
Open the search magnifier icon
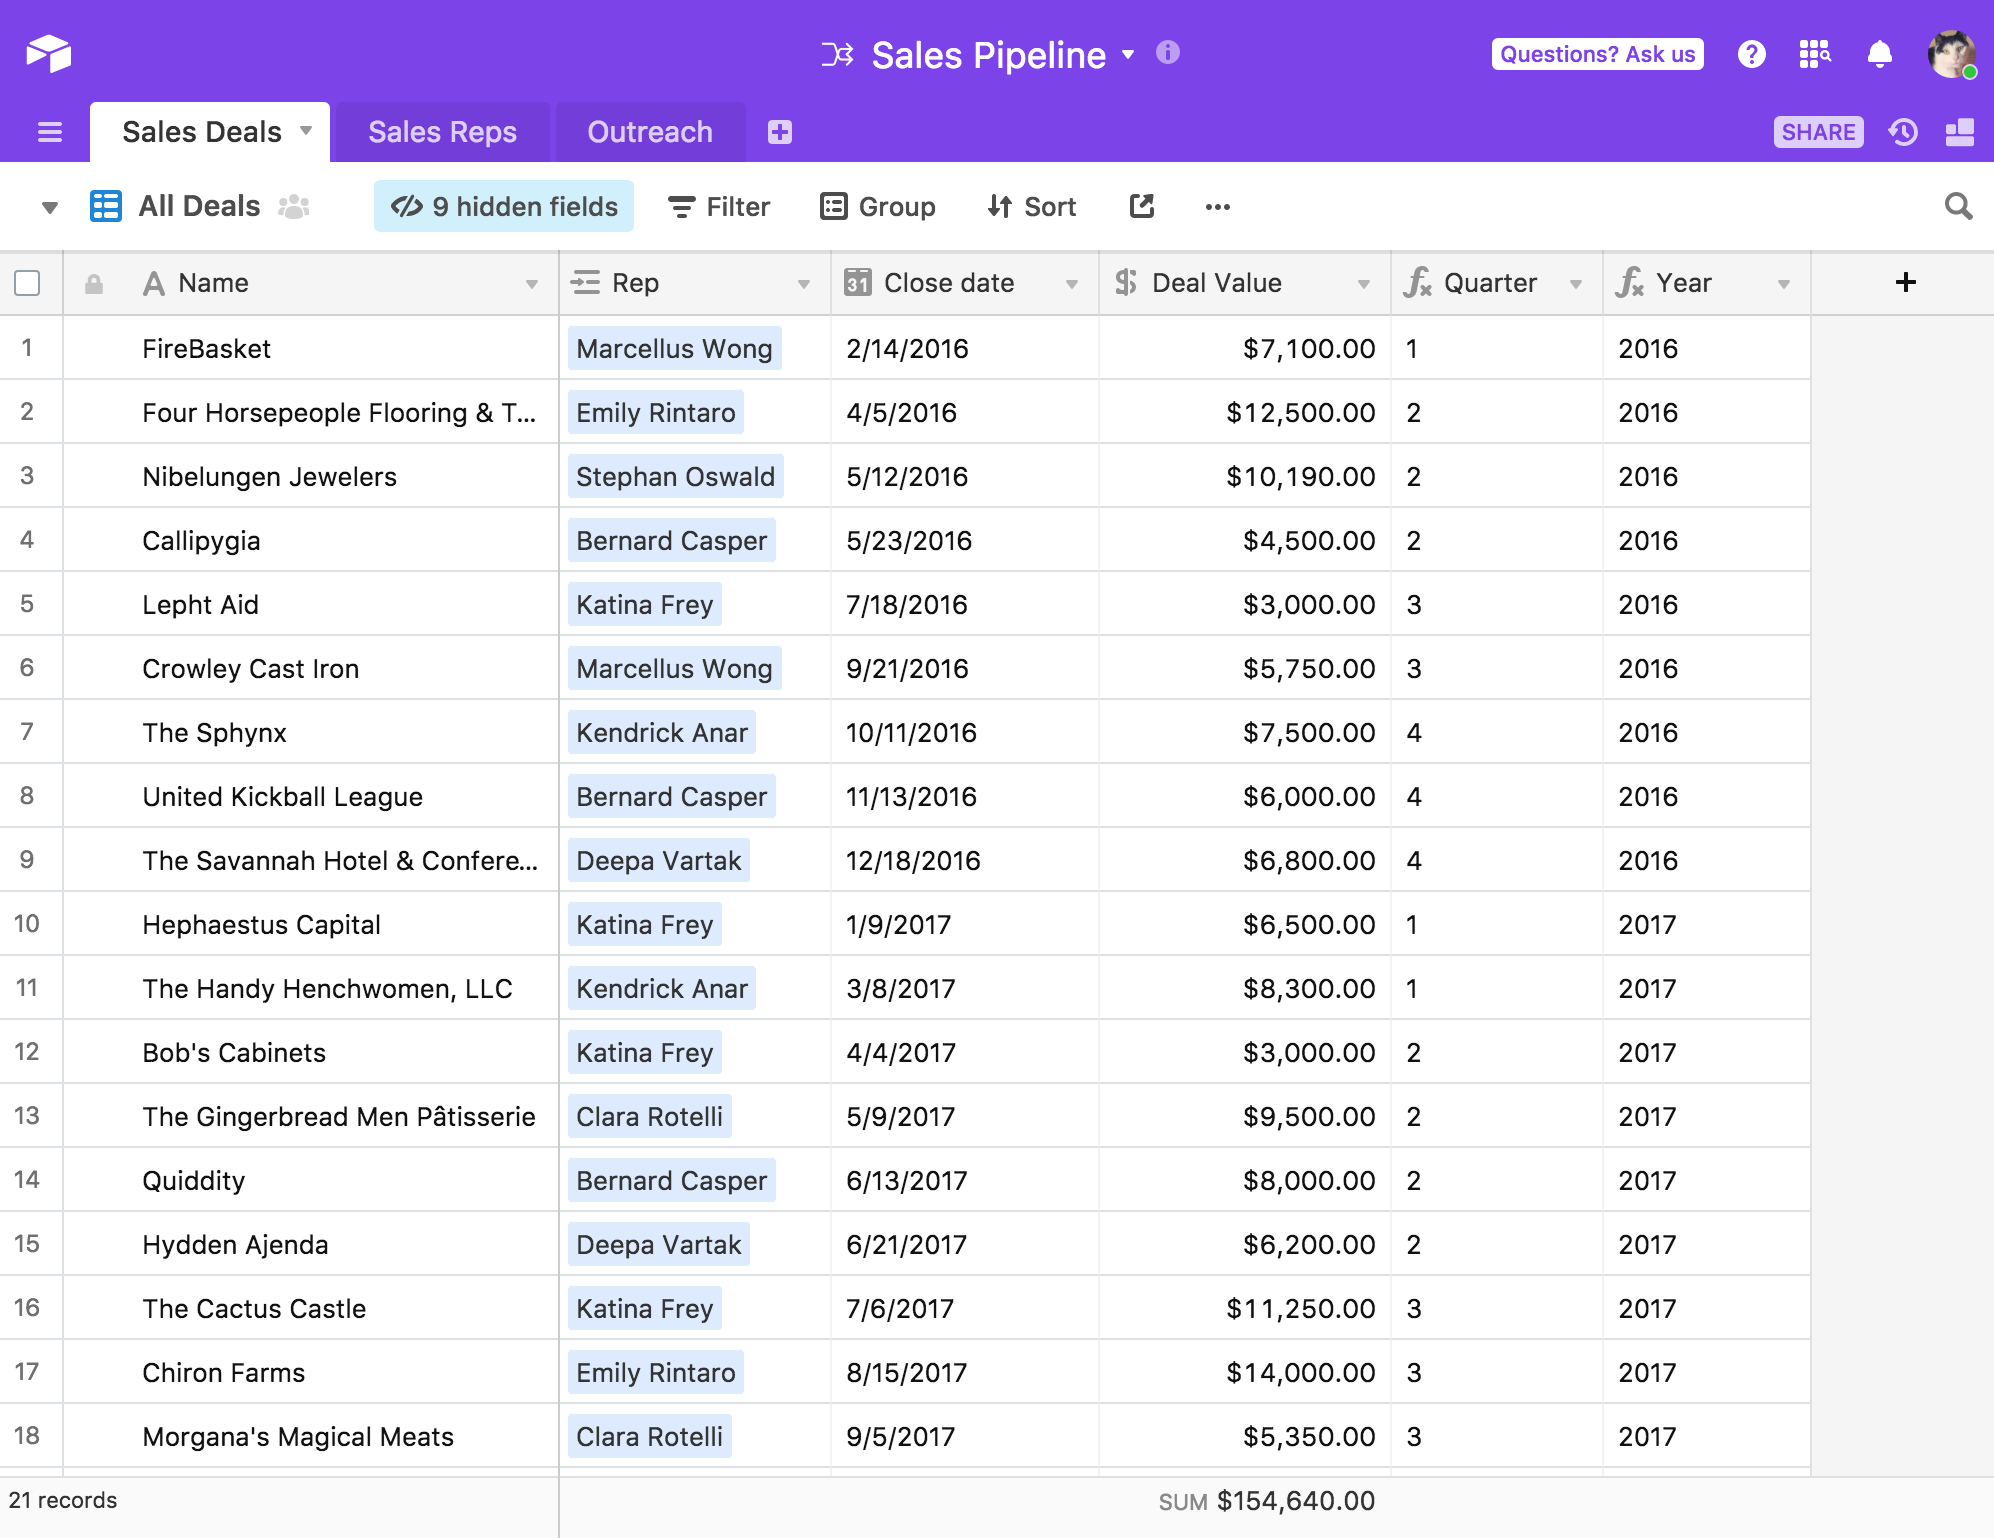tap(1958, 206)
